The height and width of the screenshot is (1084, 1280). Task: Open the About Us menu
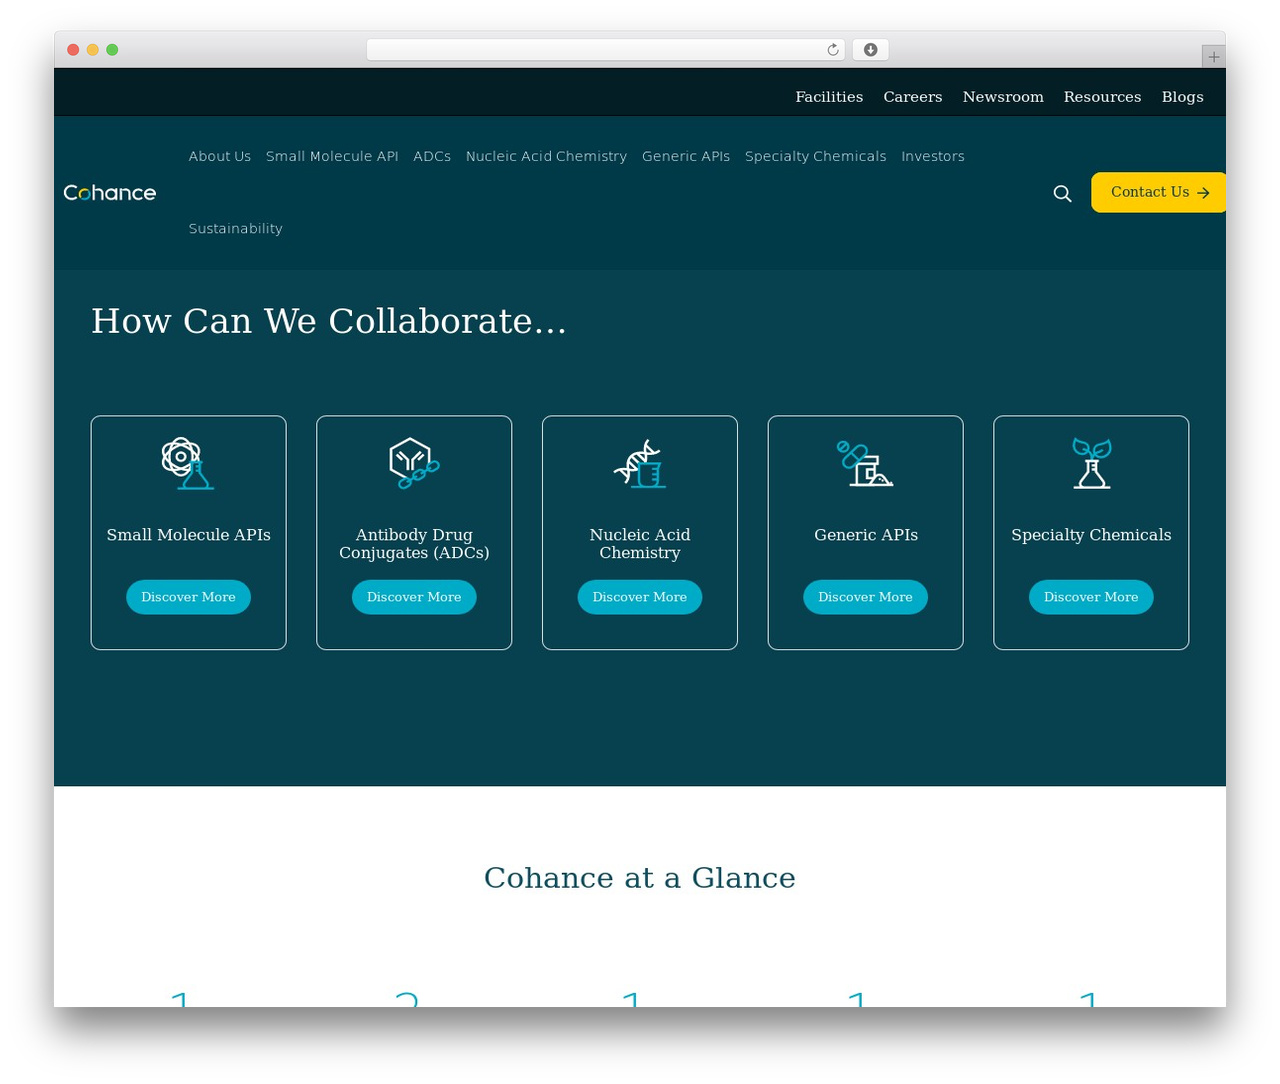point(220,156)
